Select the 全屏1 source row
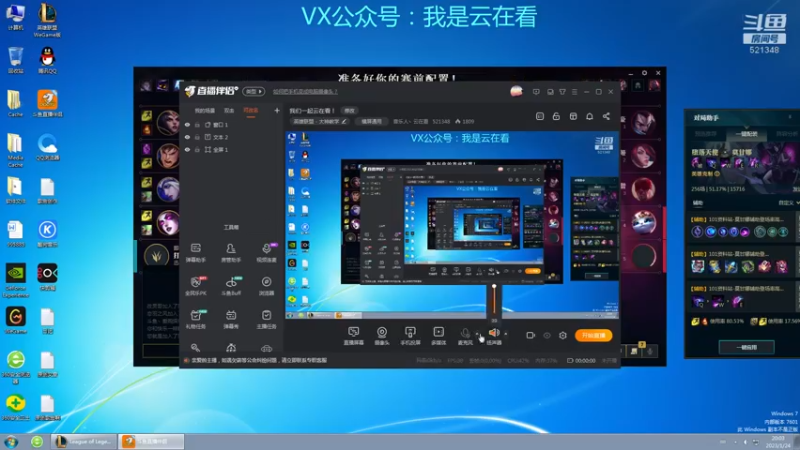Screen dimensions: 800x450 (x=232, y=149)
